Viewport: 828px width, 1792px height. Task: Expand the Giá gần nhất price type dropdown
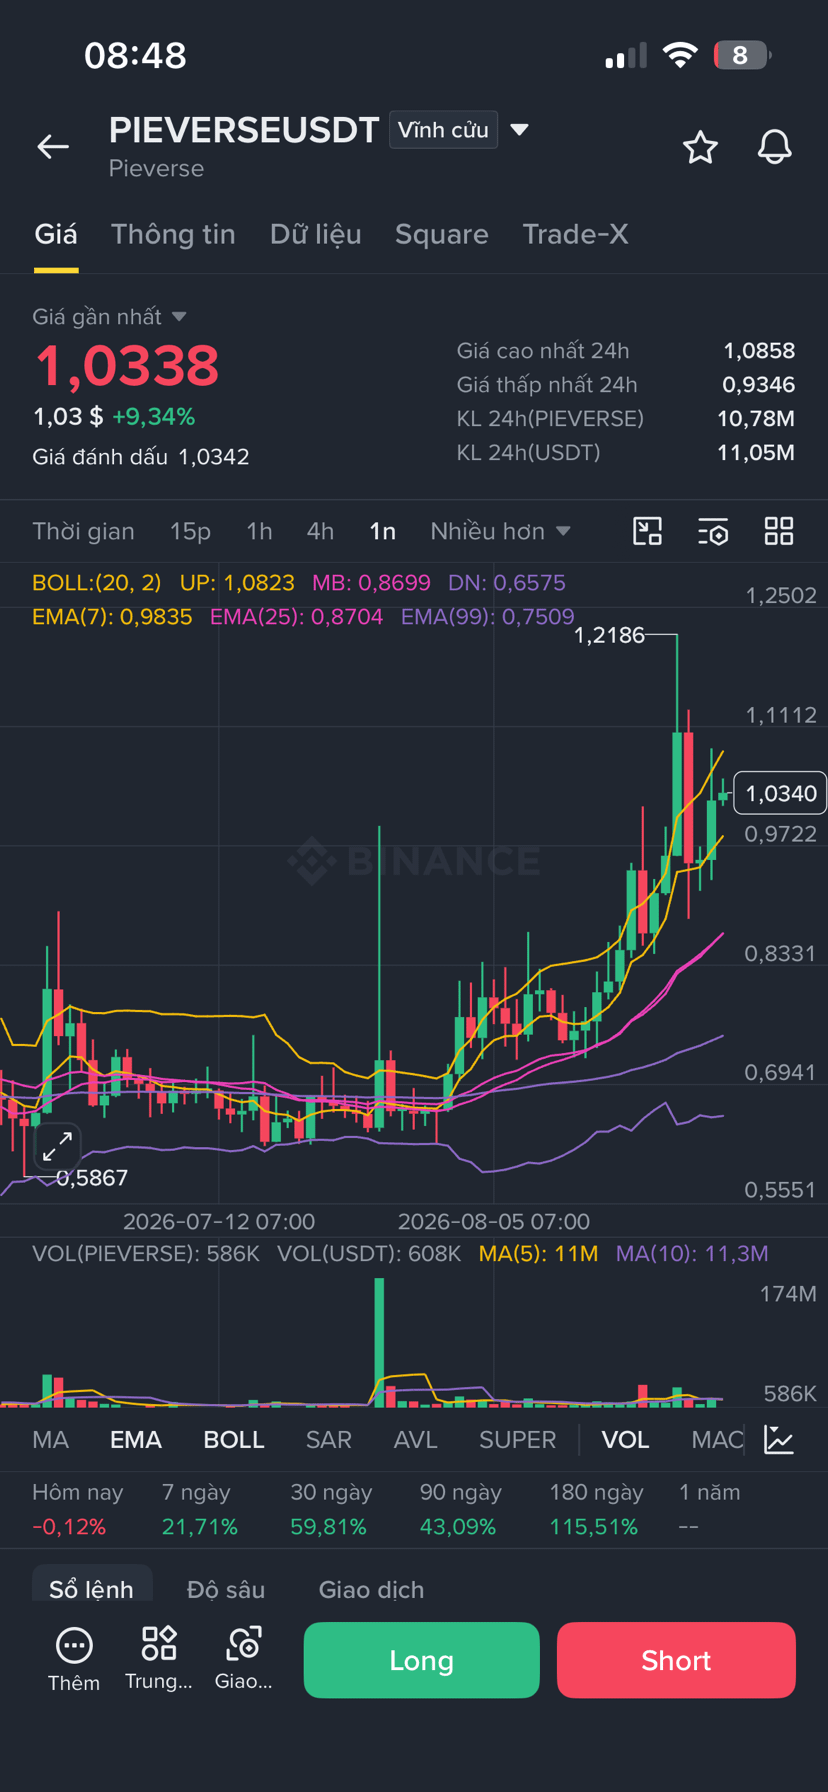point(179,316)
